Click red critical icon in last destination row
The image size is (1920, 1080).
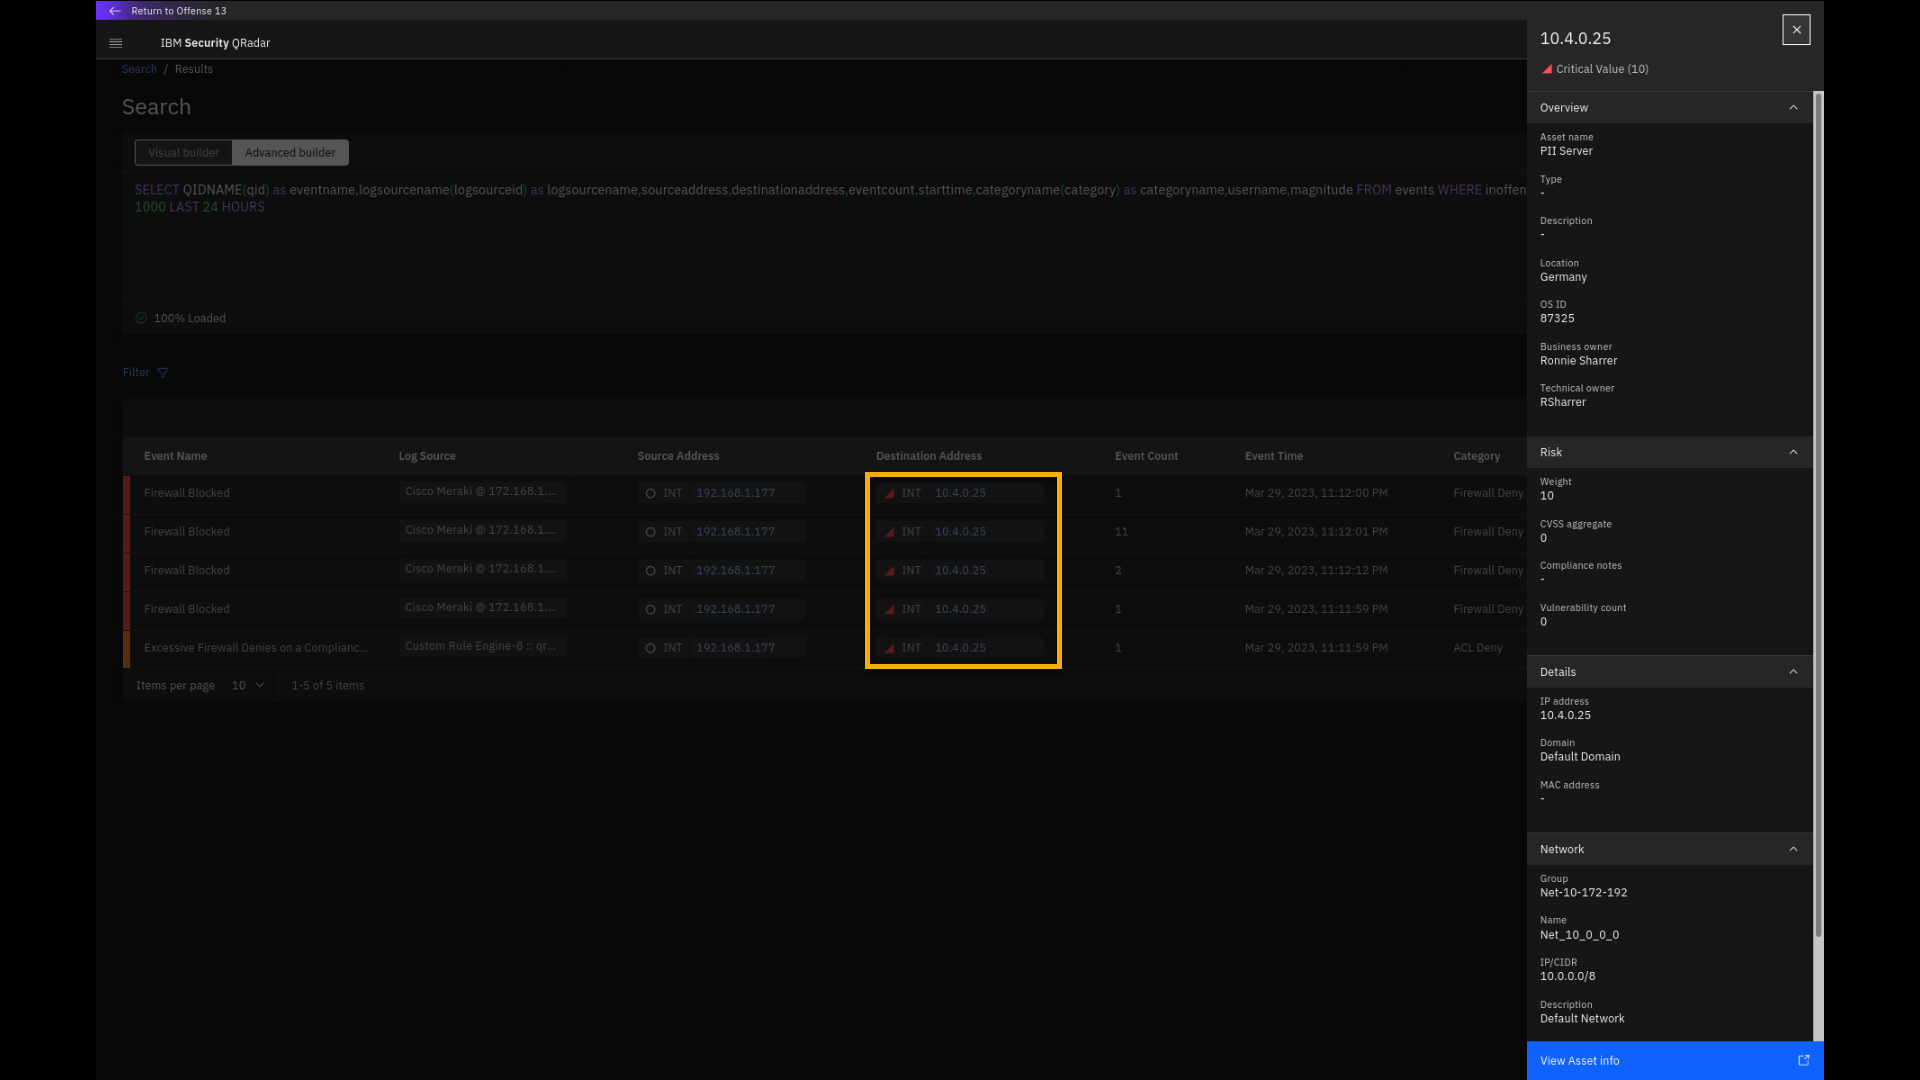click(889, 648)
